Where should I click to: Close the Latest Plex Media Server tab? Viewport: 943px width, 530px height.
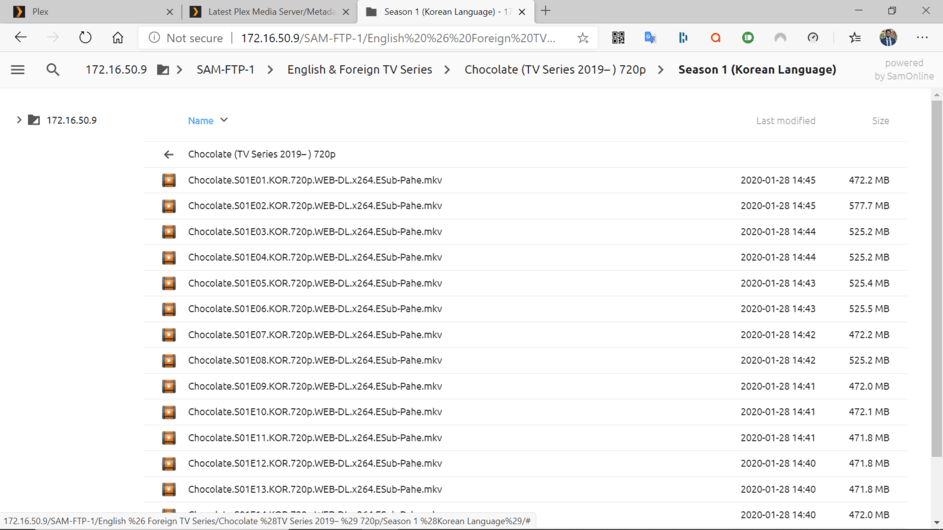click(x=345, y=11)
